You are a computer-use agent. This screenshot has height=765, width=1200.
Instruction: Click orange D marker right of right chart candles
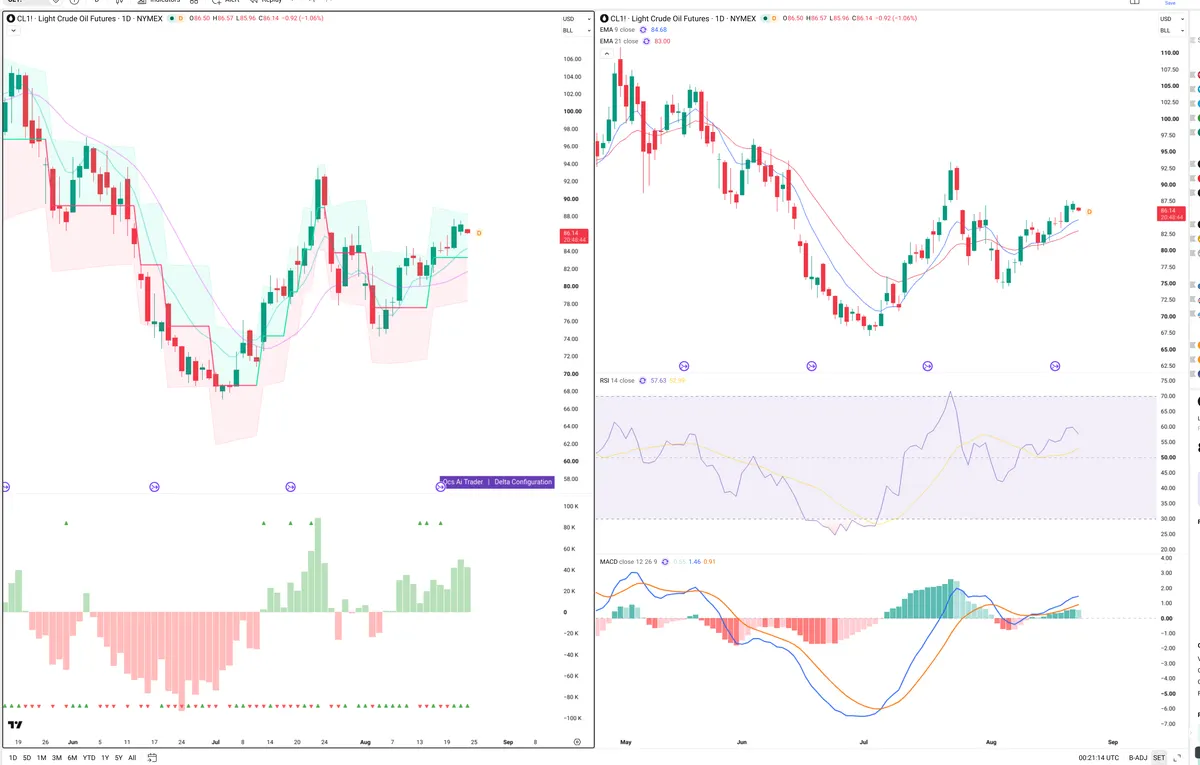click(x=1089, y=212)
